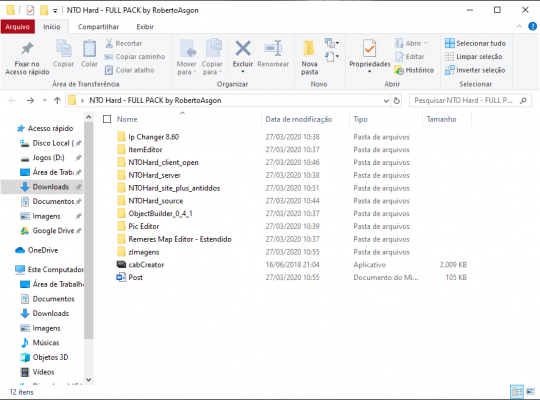The image size is (540, 400).
Task: Click the Copiar ribbon icon
Action: tap(63, 54)
